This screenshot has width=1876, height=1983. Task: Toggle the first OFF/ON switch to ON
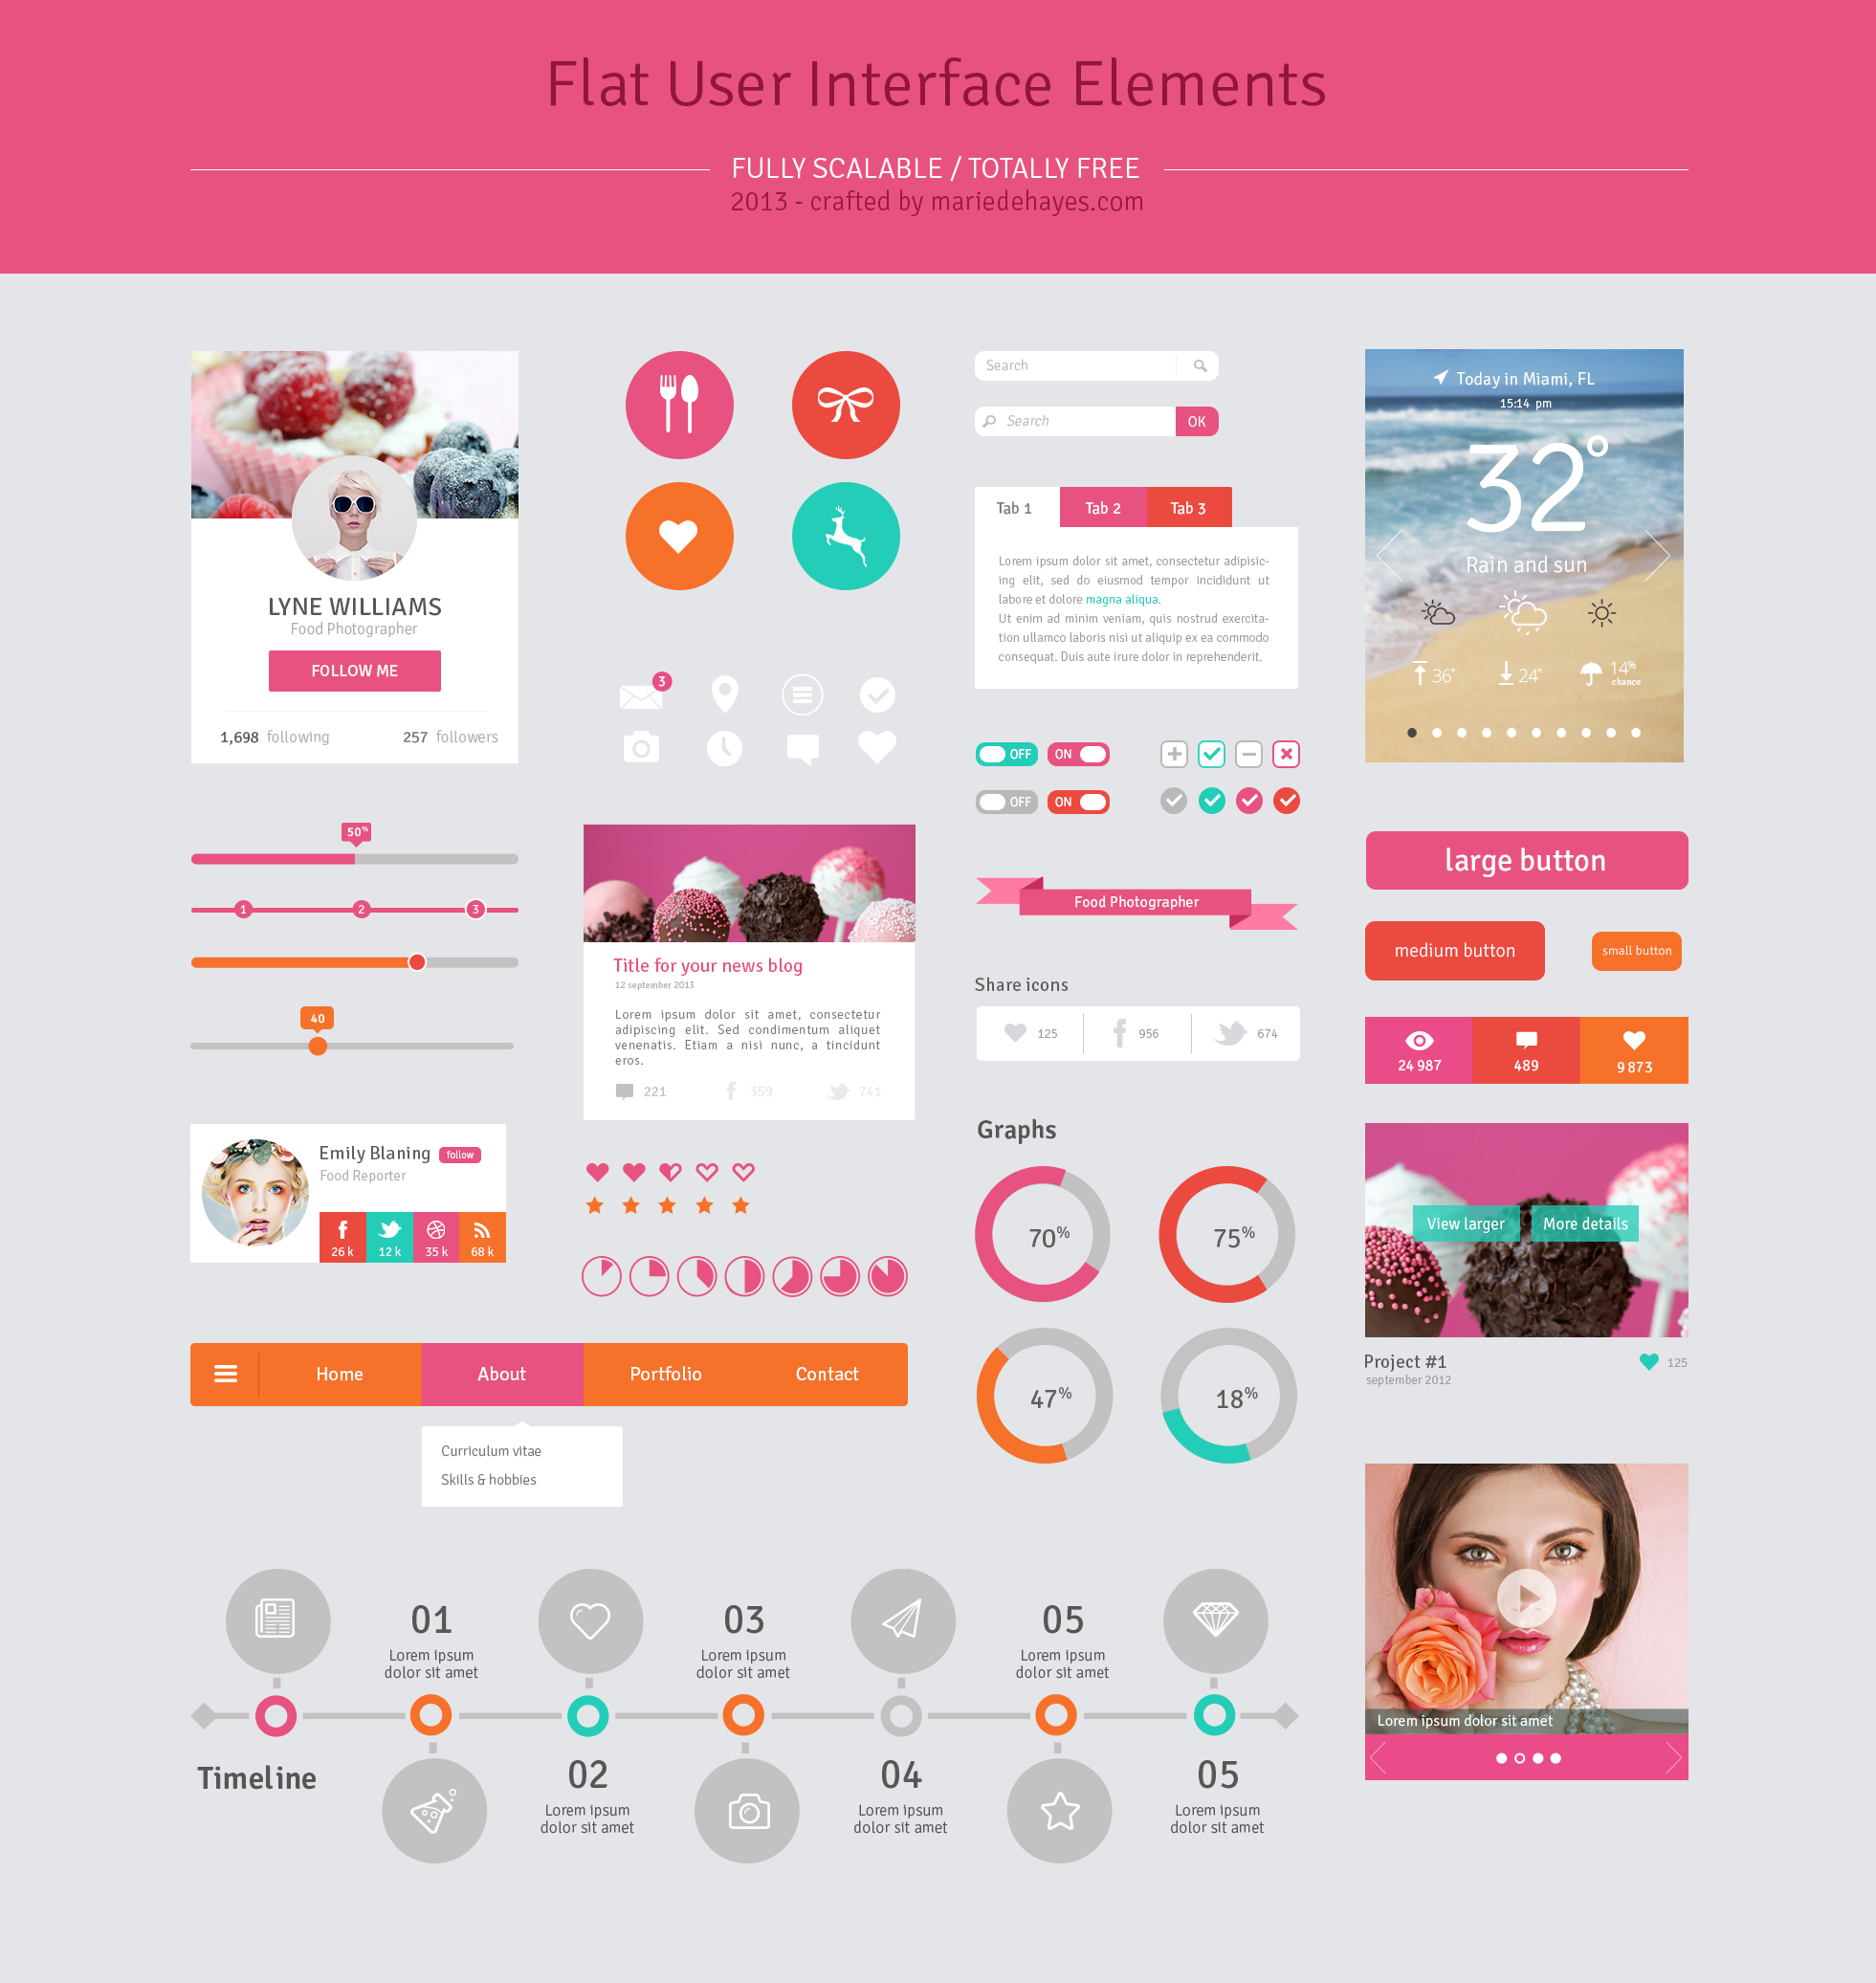1010,761
